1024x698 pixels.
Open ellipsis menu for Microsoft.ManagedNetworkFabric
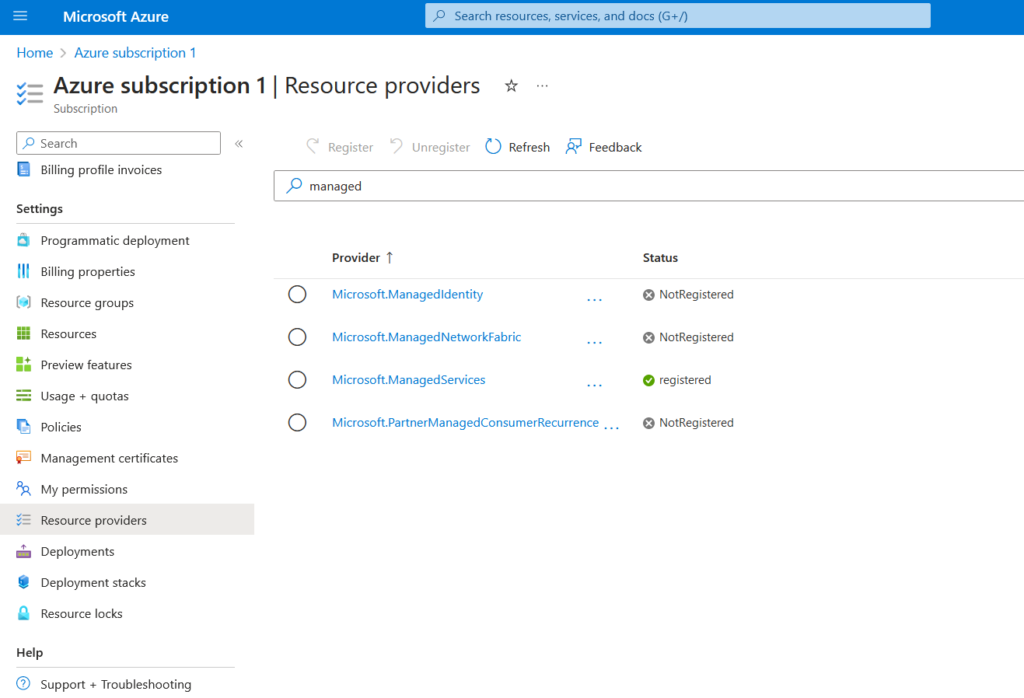pyautogui.click(x=594, y=343)
